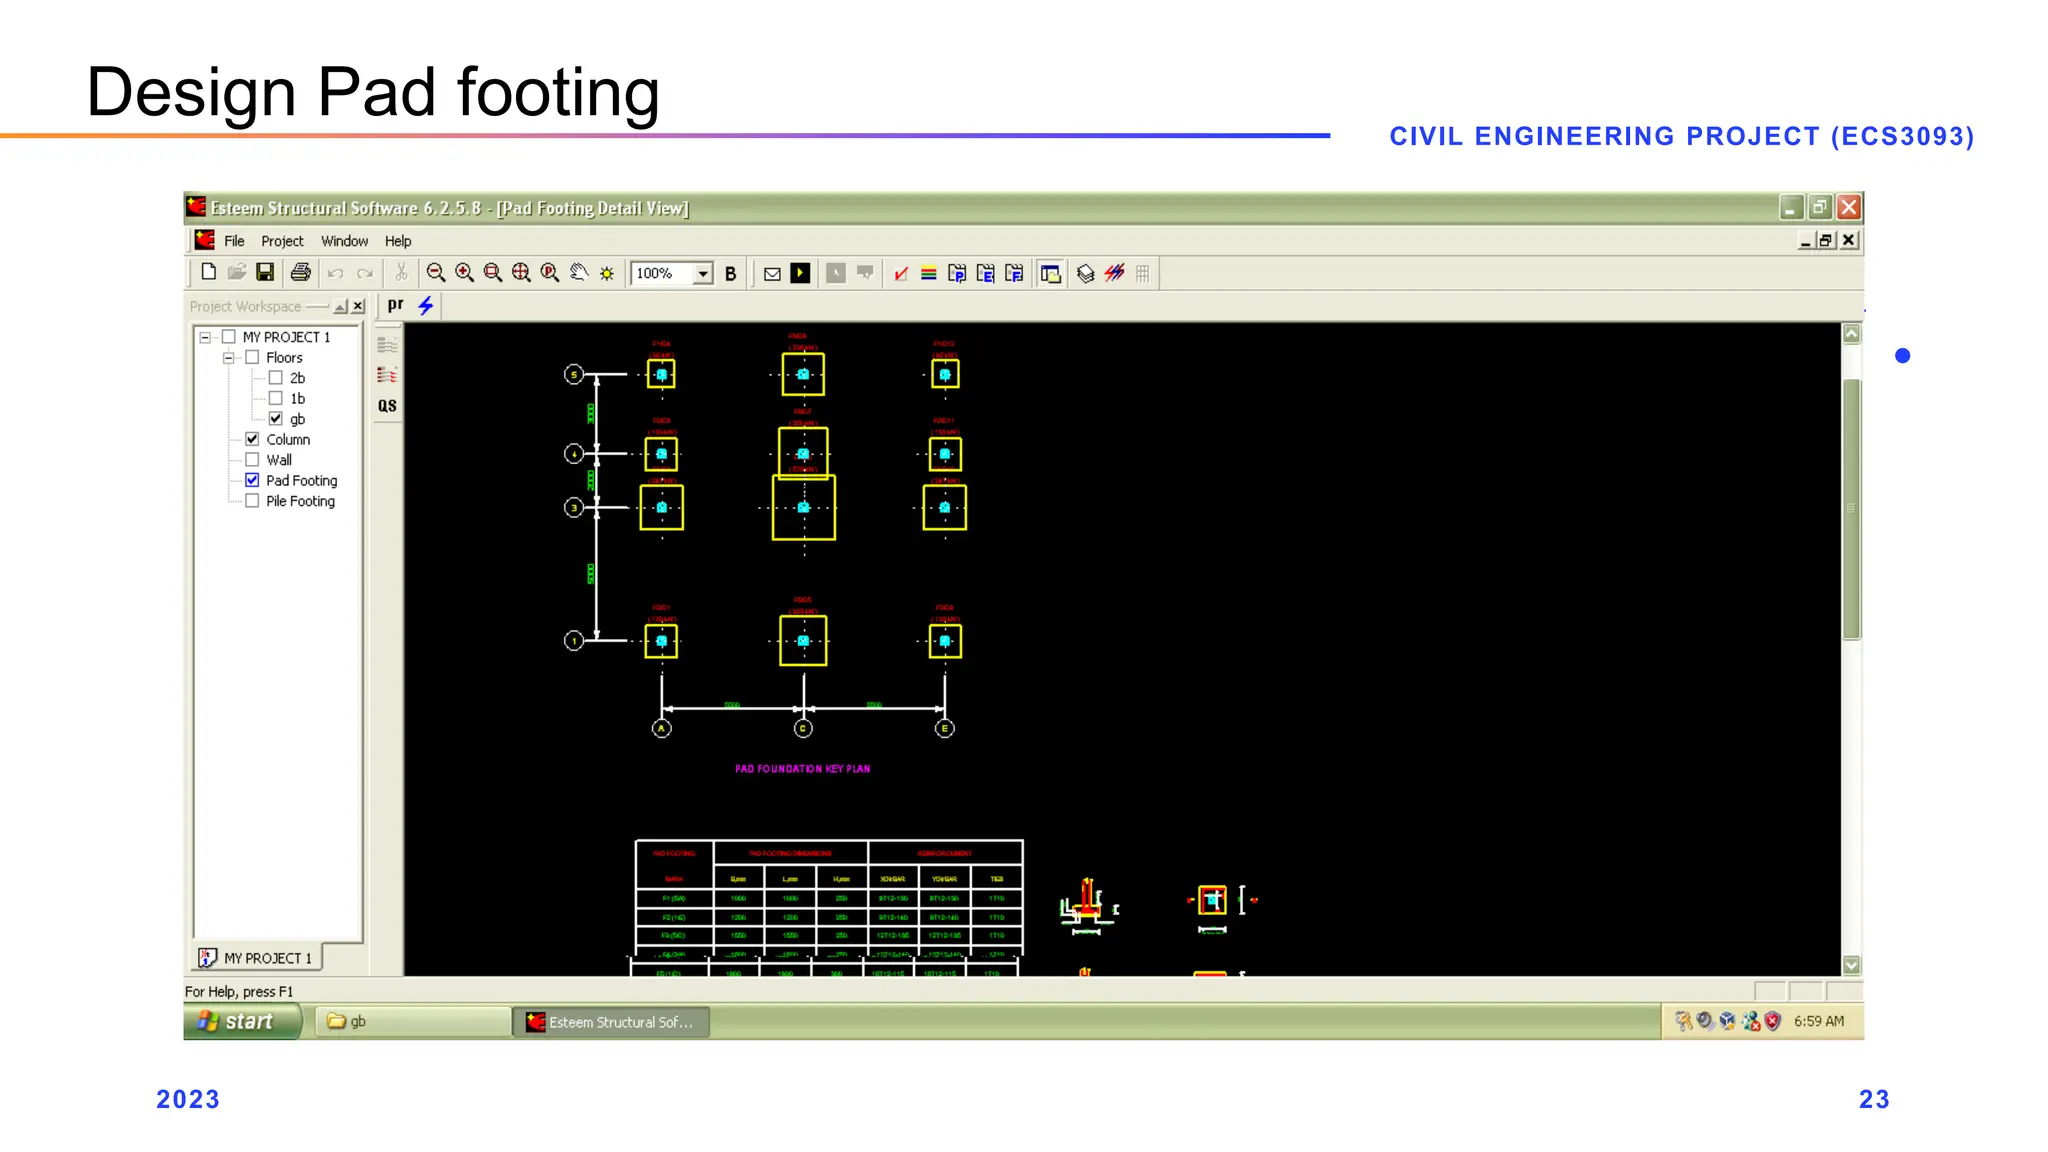Click the vertical scrollbar down arrow

1852,965
